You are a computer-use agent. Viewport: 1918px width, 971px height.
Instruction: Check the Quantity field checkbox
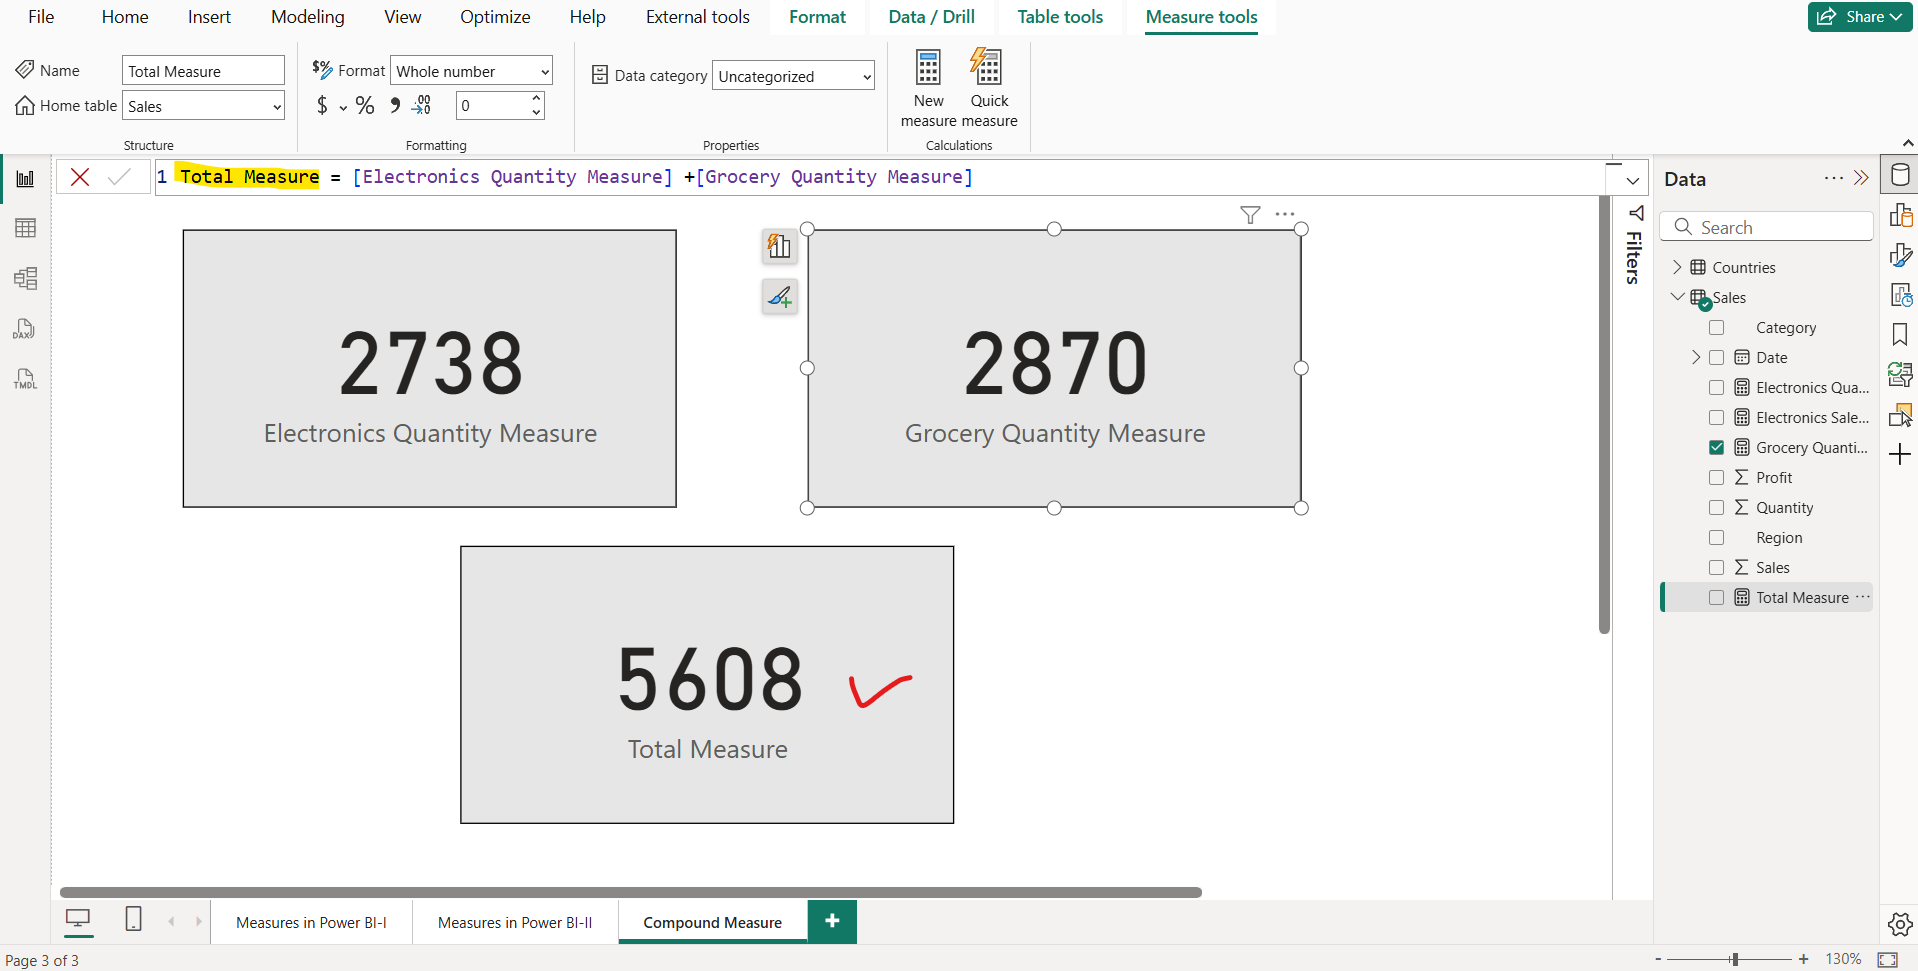click(x=1718, y=507)
